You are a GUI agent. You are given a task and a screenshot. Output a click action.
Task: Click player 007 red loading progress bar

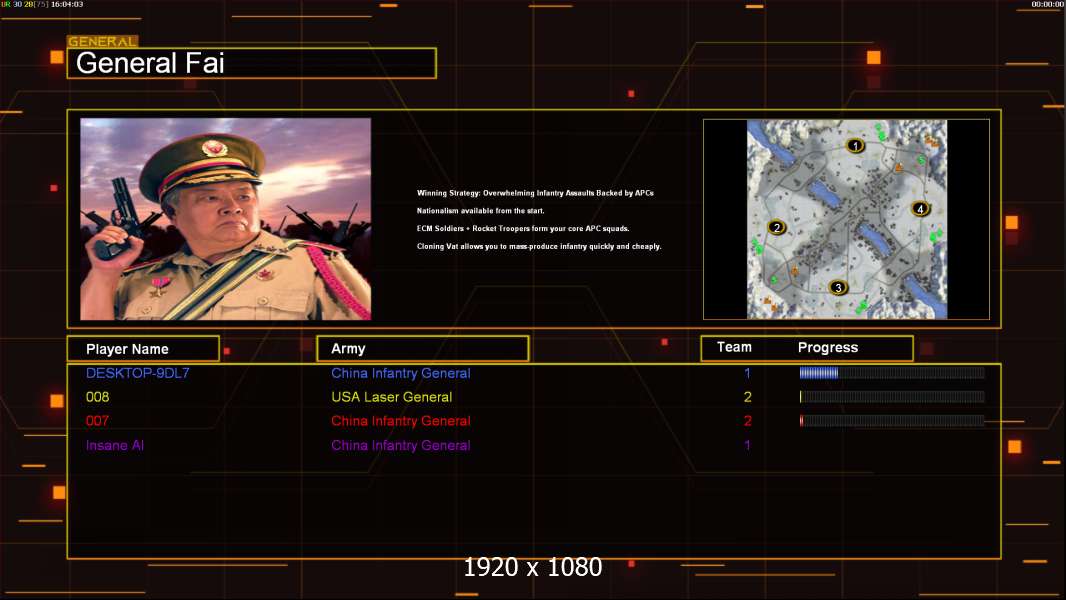pos(892,421)
